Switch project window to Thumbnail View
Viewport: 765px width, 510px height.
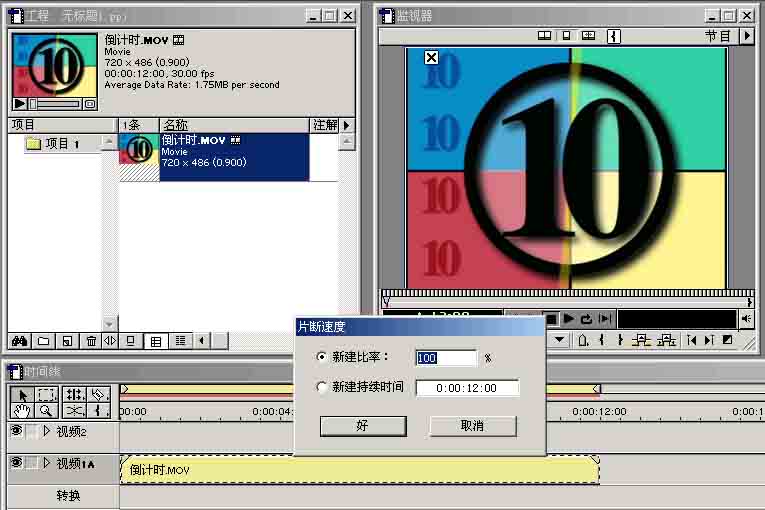[x=156, y=341]
